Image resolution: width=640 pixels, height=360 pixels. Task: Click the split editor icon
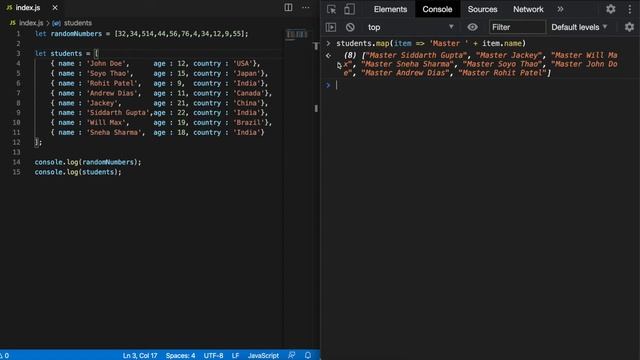tap(288, 7)
